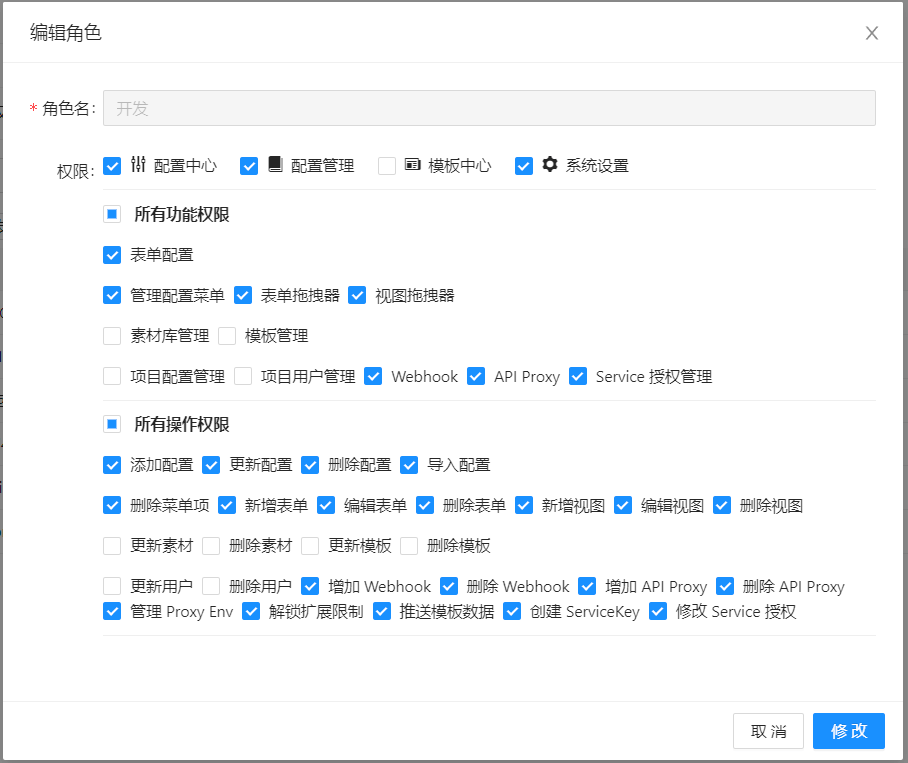Screen dimensions: 908x763
Task: Close the 编辑角色 dialog with X
Action: click(x=872, y=33)
